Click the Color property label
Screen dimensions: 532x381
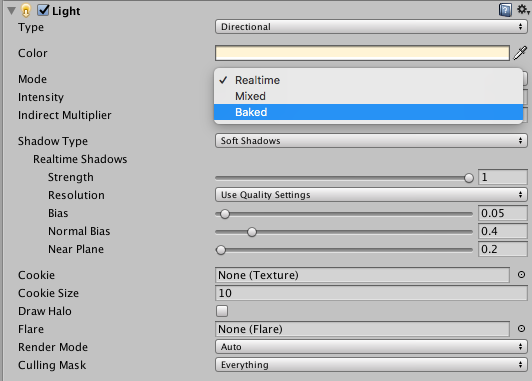point(33,53)
